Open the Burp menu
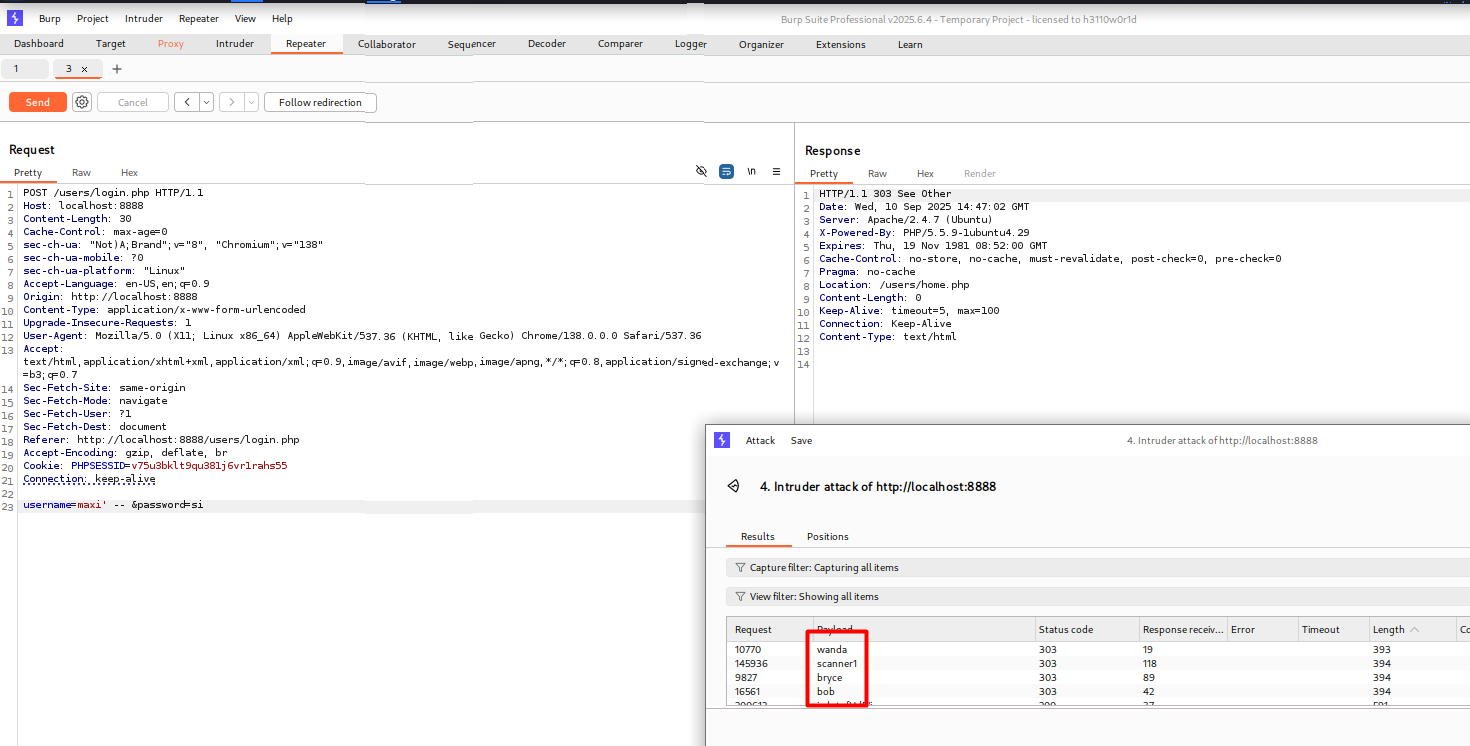Viewport: 1470px width, 746px height. tap(50, 18)
